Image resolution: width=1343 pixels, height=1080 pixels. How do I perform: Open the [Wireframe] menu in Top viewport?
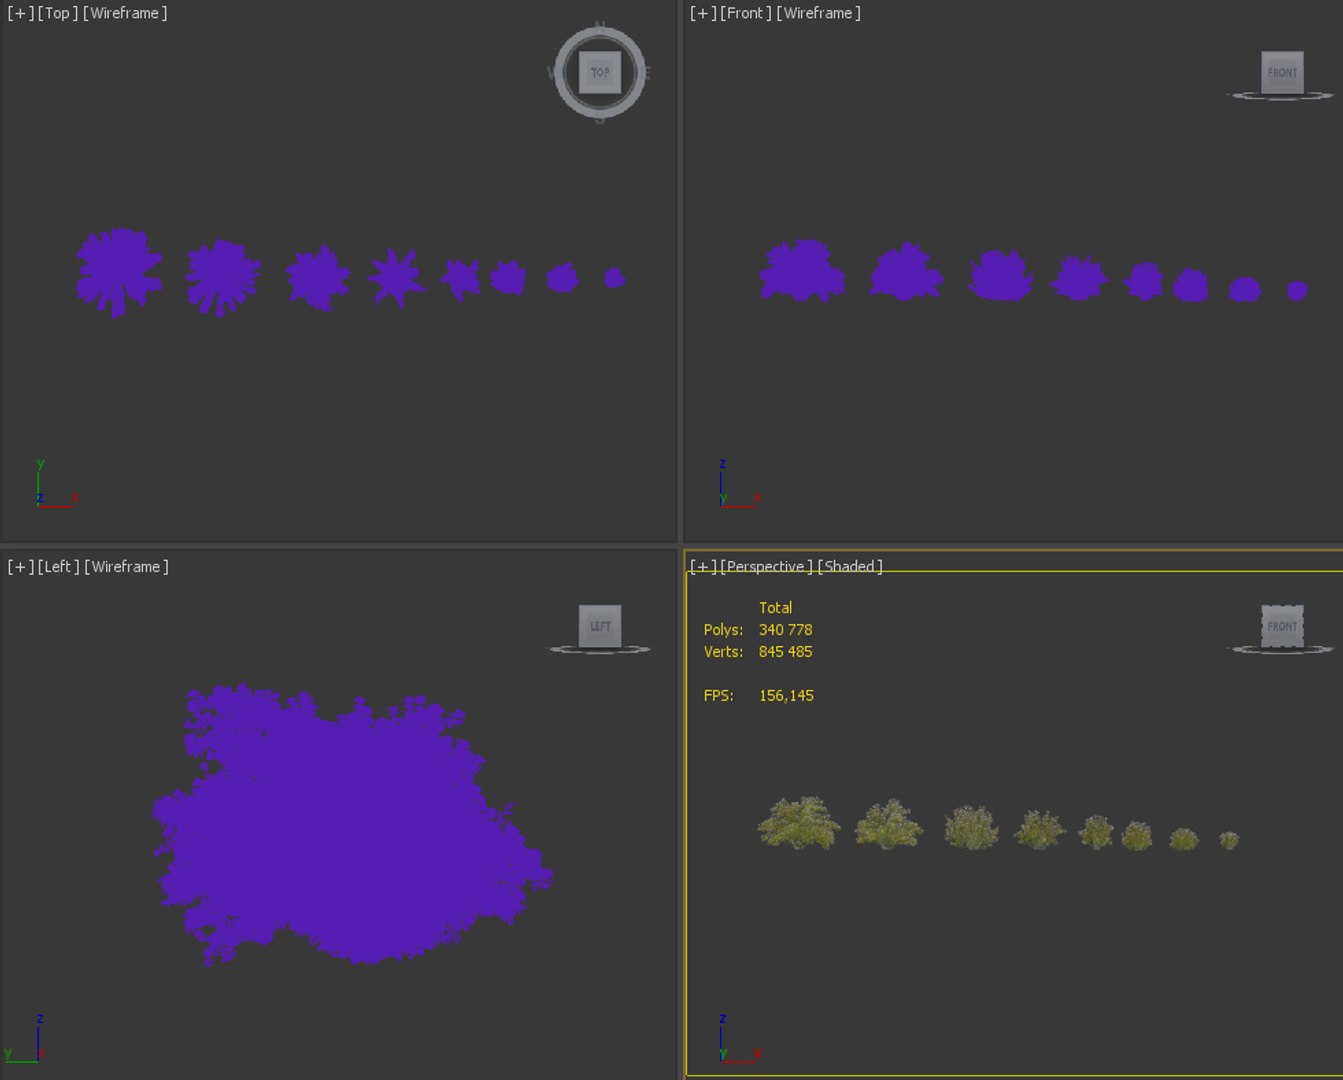[125, 13]
